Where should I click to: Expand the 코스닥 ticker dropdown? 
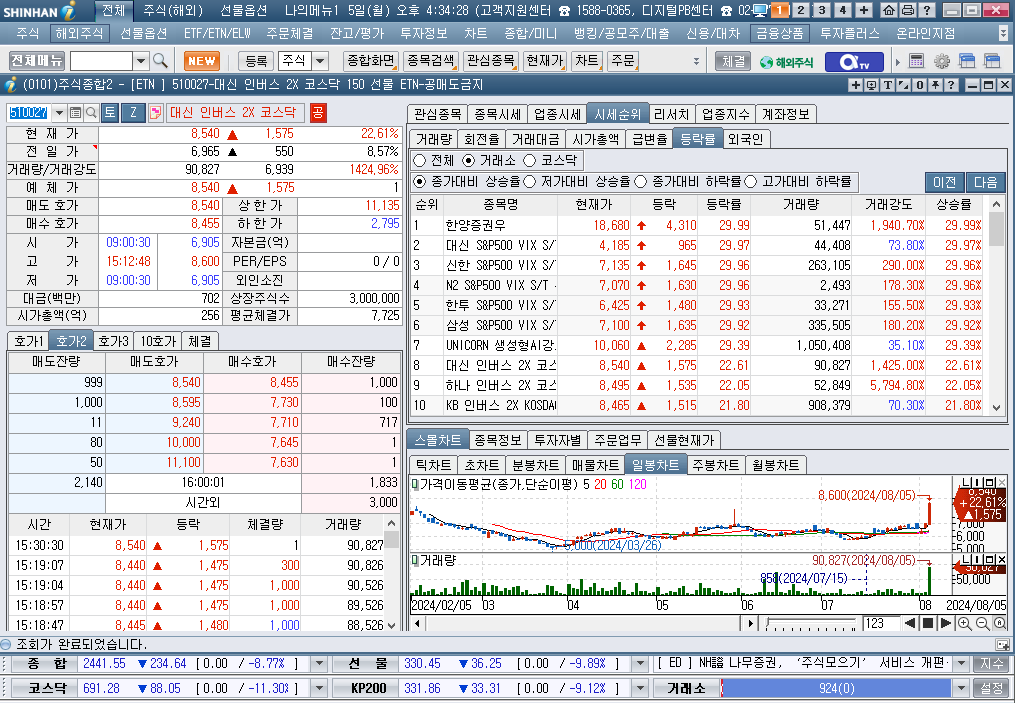click(x=318, y=688)
